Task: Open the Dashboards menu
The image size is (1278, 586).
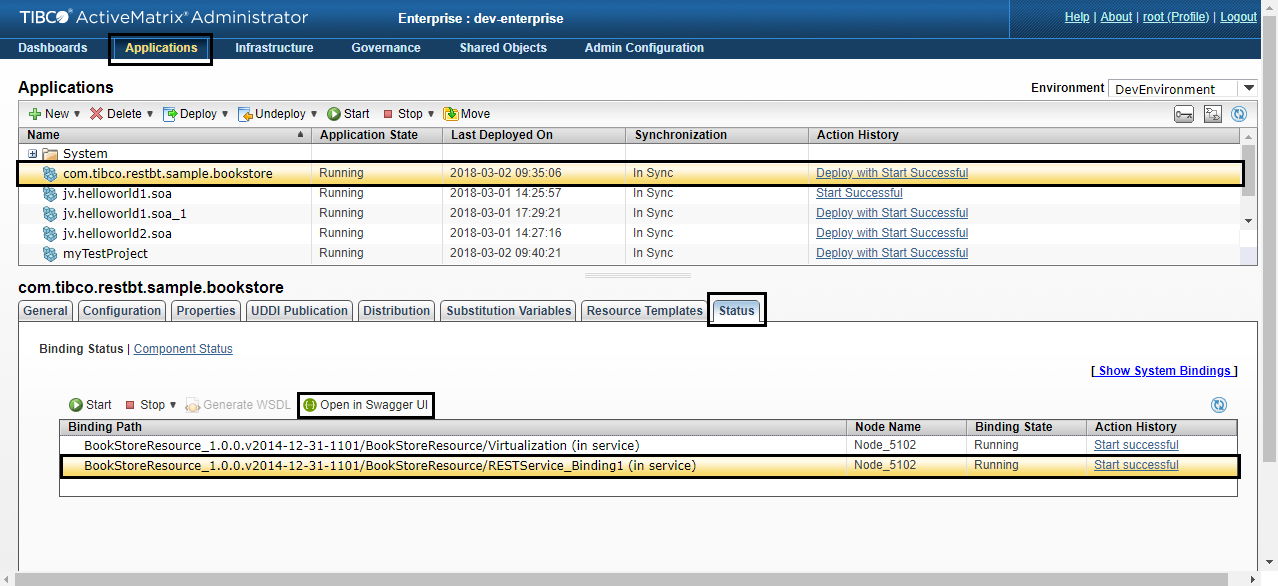Action: coord(53,48)
